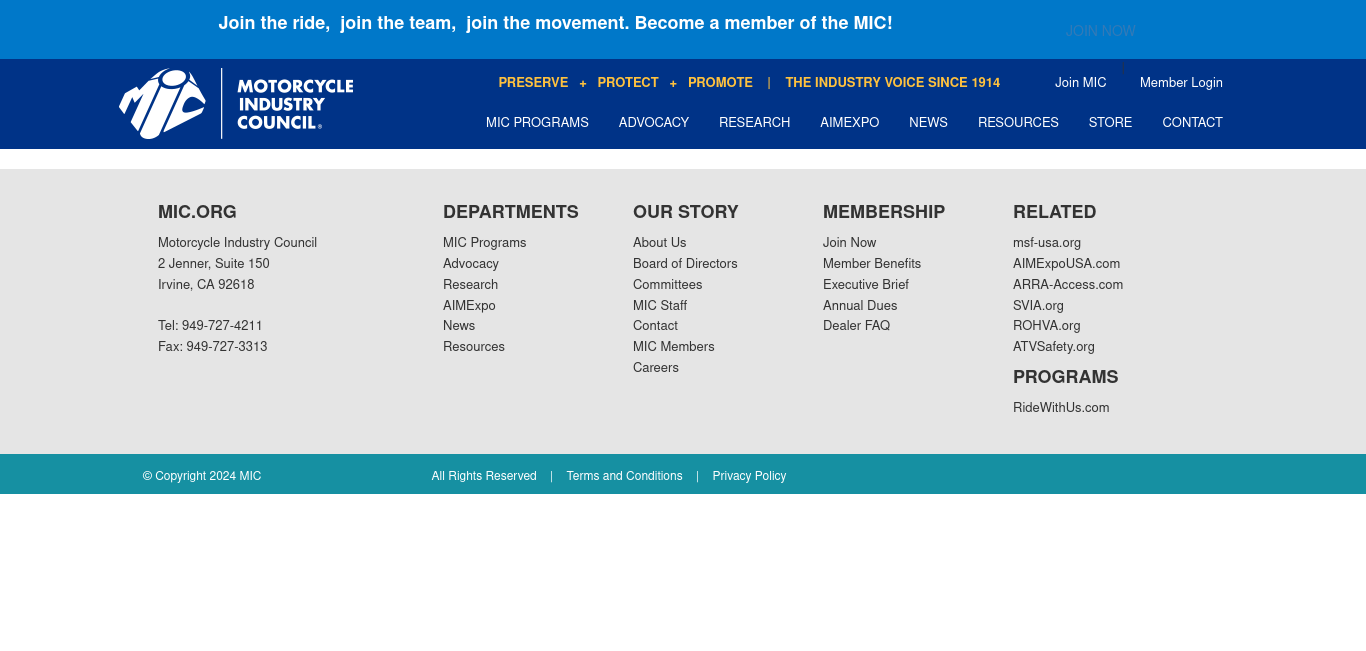Click THE INDUSTRY VOICE SINCE 1914 text
The width and height of the screenshot is (1366, 651).
pos(892,83)
